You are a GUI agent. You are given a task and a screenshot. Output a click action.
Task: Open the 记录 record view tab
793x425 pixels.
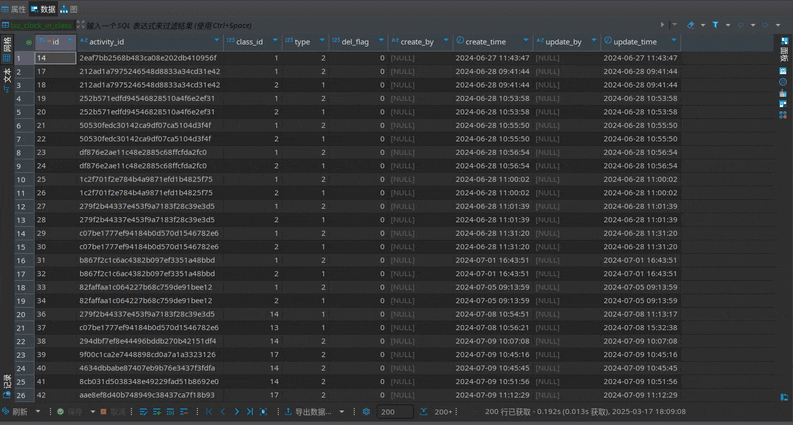tap(7, 386)
